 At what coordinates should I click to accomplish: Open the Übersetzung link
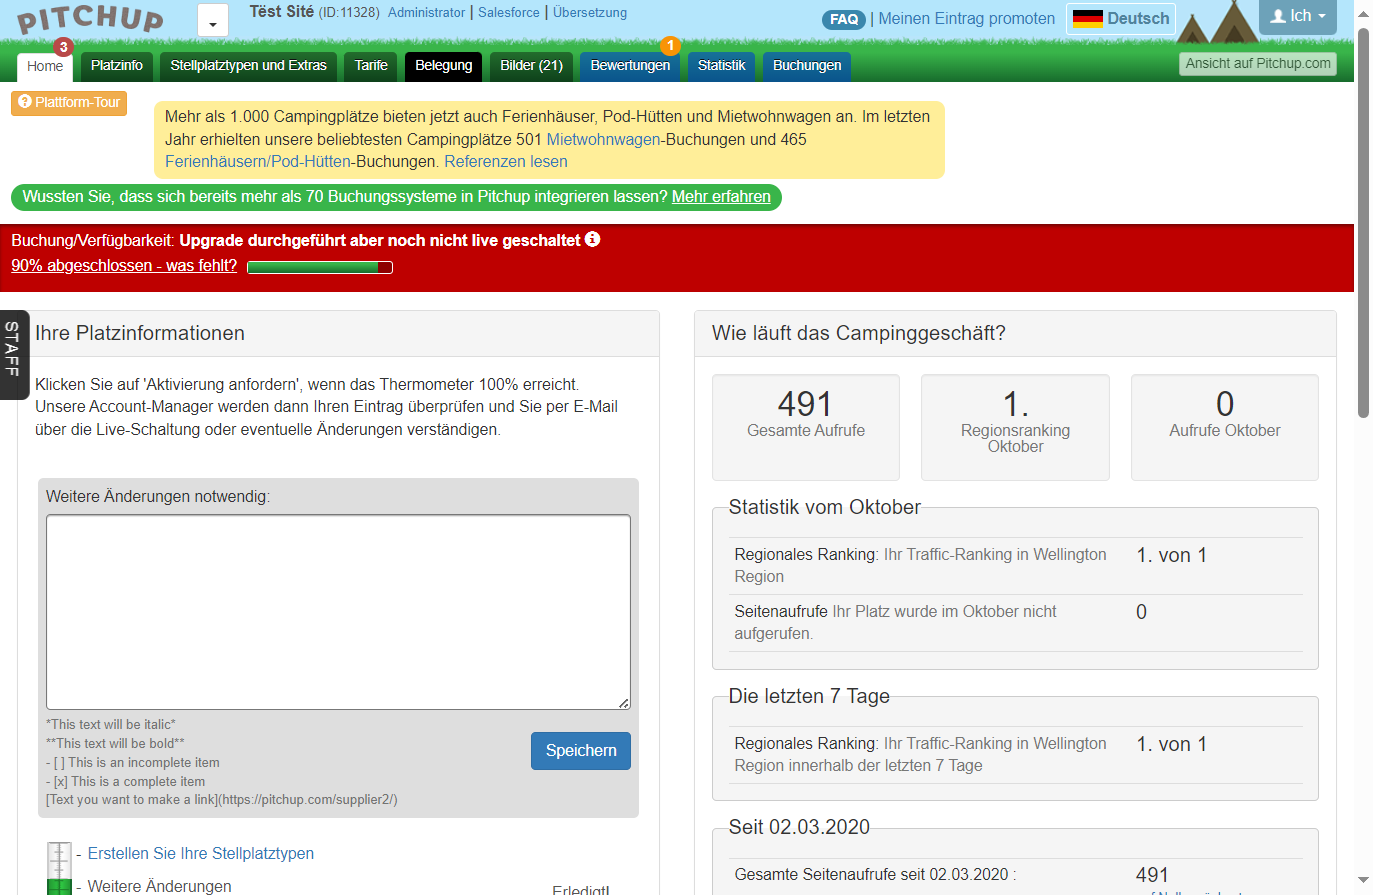590,13
